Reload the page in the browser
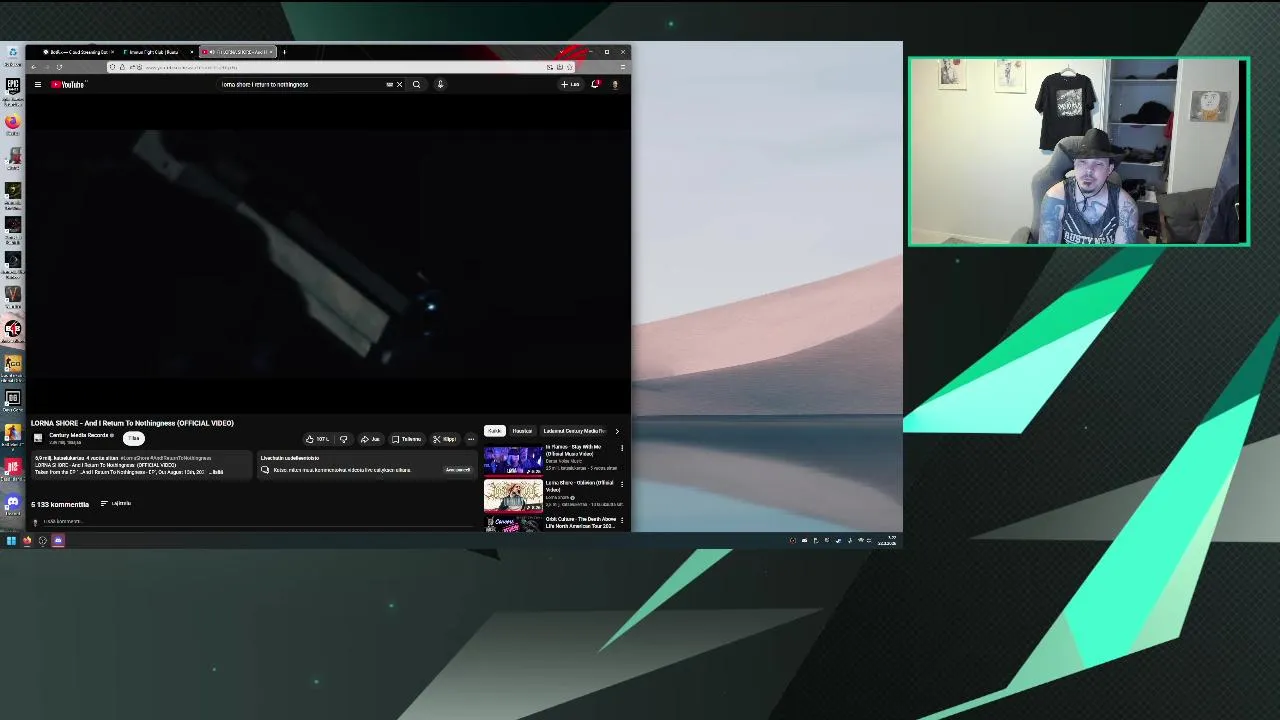 coord(59,67)
